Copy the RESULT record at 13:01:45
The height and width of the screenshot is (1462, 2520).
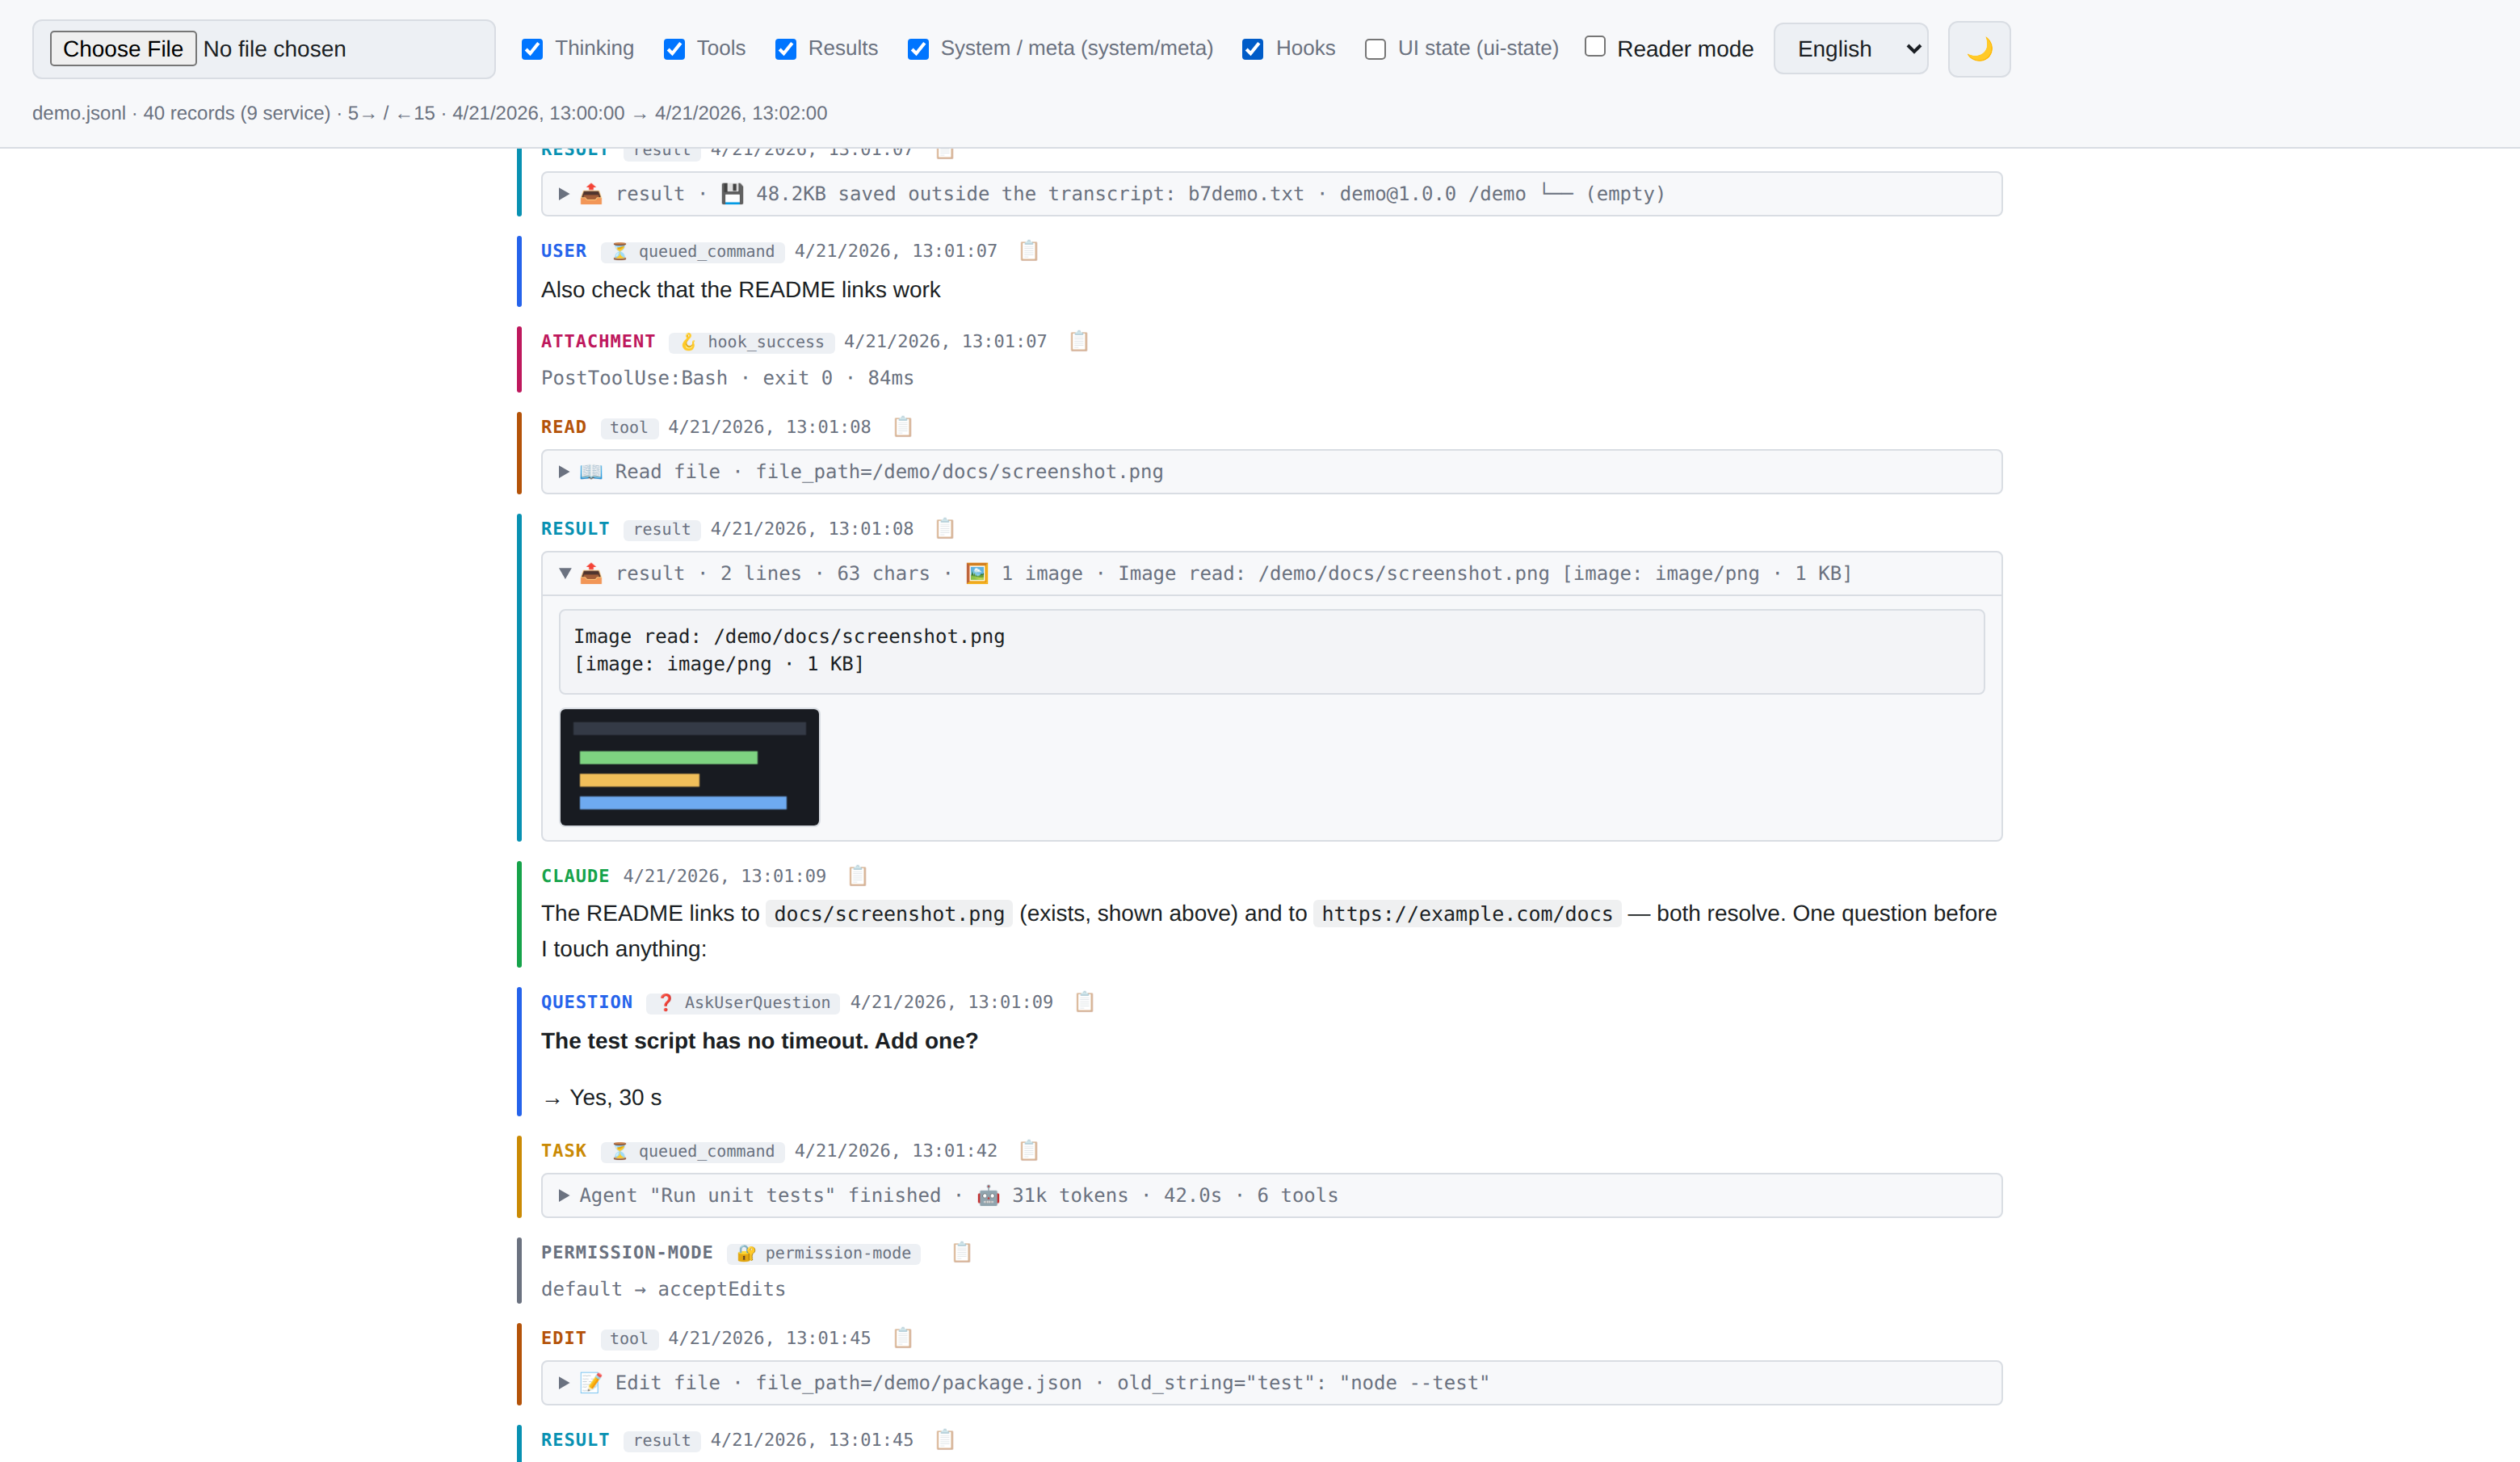tap(944, 1440)
